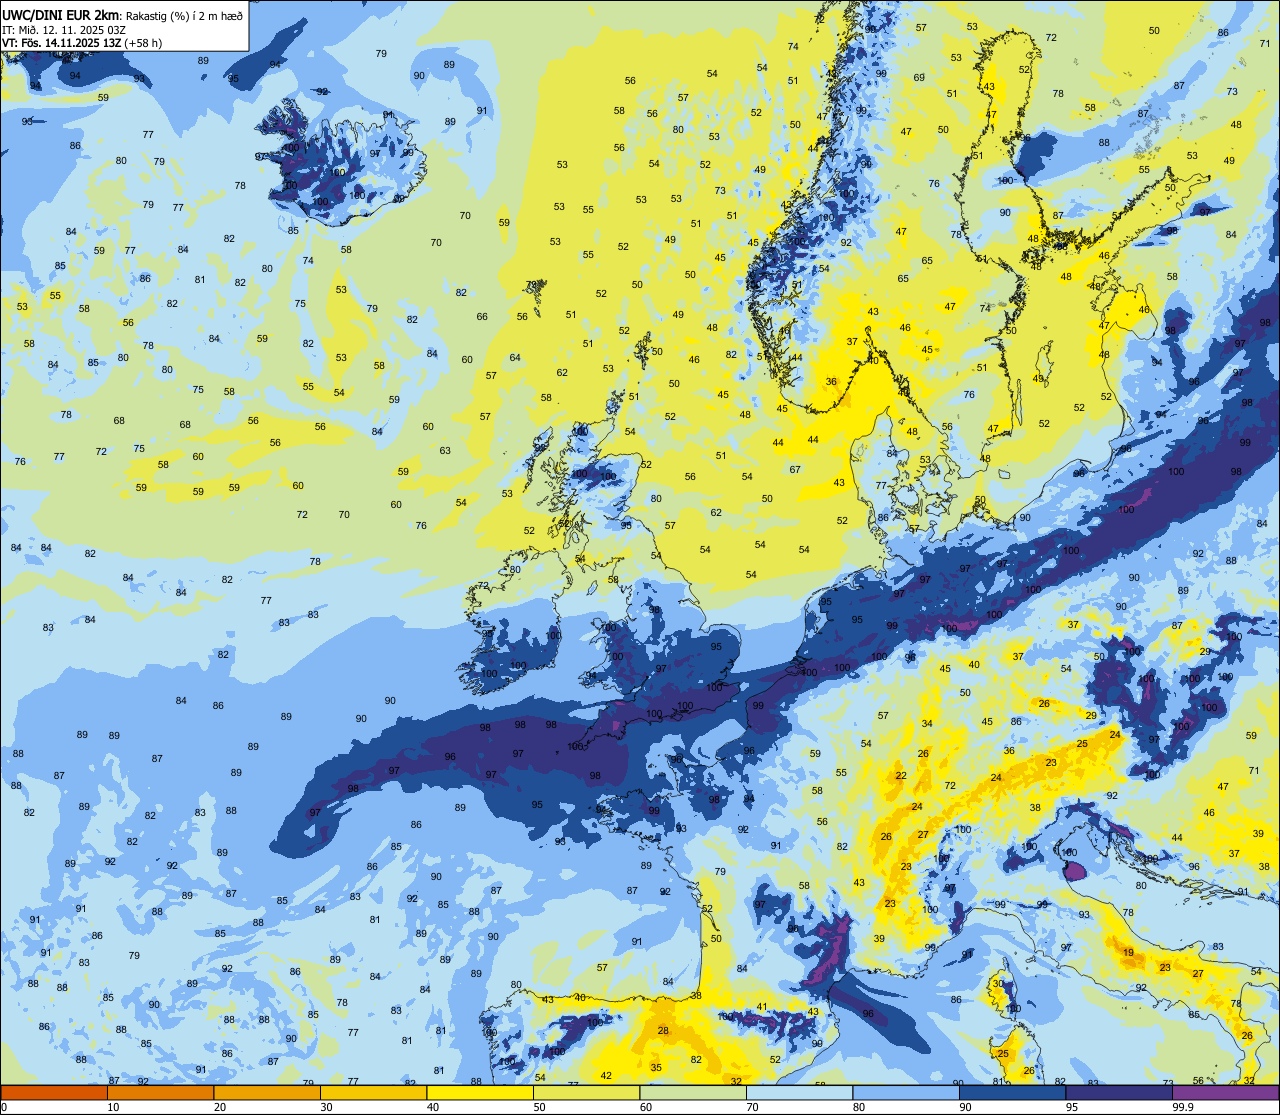The height and width of the screenshot is (1115, 1280).
Task: Pick the purple above-99.9 scale segment
Action: click(1225, 1093)
